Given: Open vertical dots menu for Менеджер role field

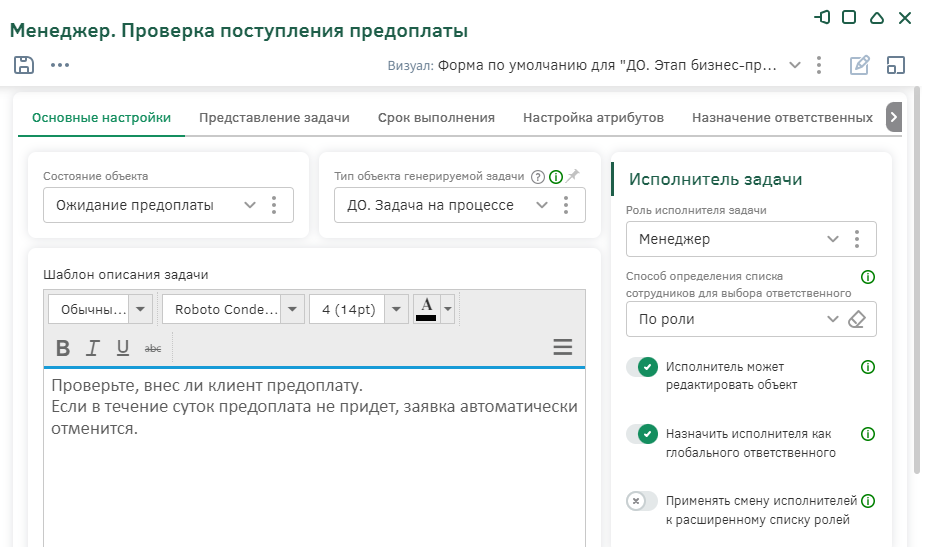Looking at the screenshot, I should [x=857, y=239].
